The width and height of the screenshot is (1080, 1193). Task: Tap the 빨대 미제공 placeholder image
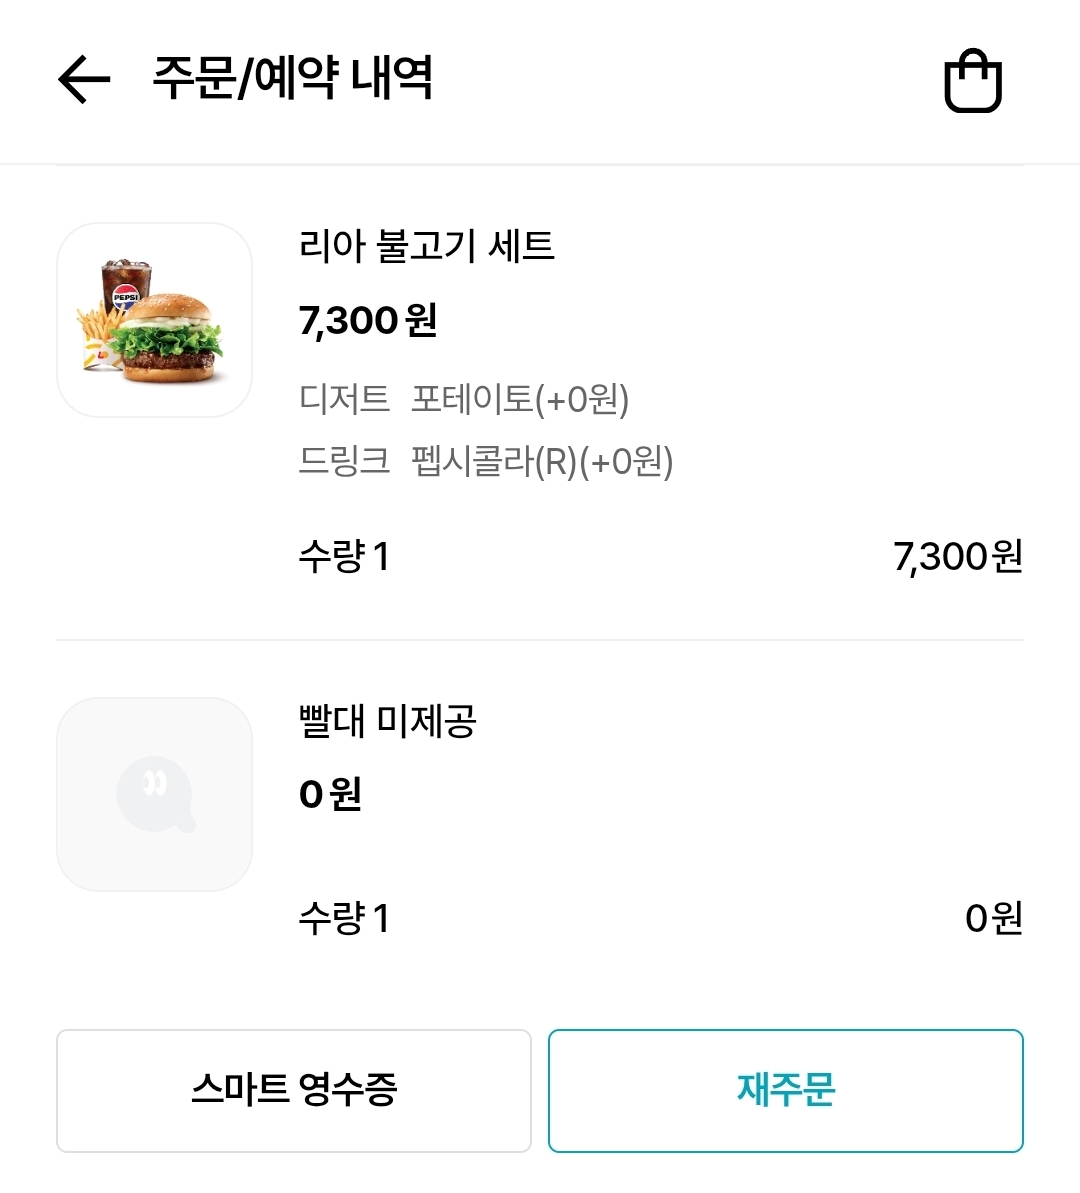point(155,794)
